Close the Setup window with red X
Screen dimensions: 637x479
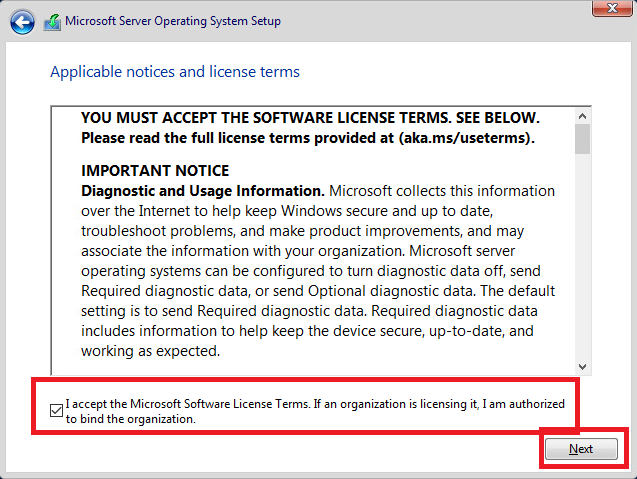[x=604, y=8]
